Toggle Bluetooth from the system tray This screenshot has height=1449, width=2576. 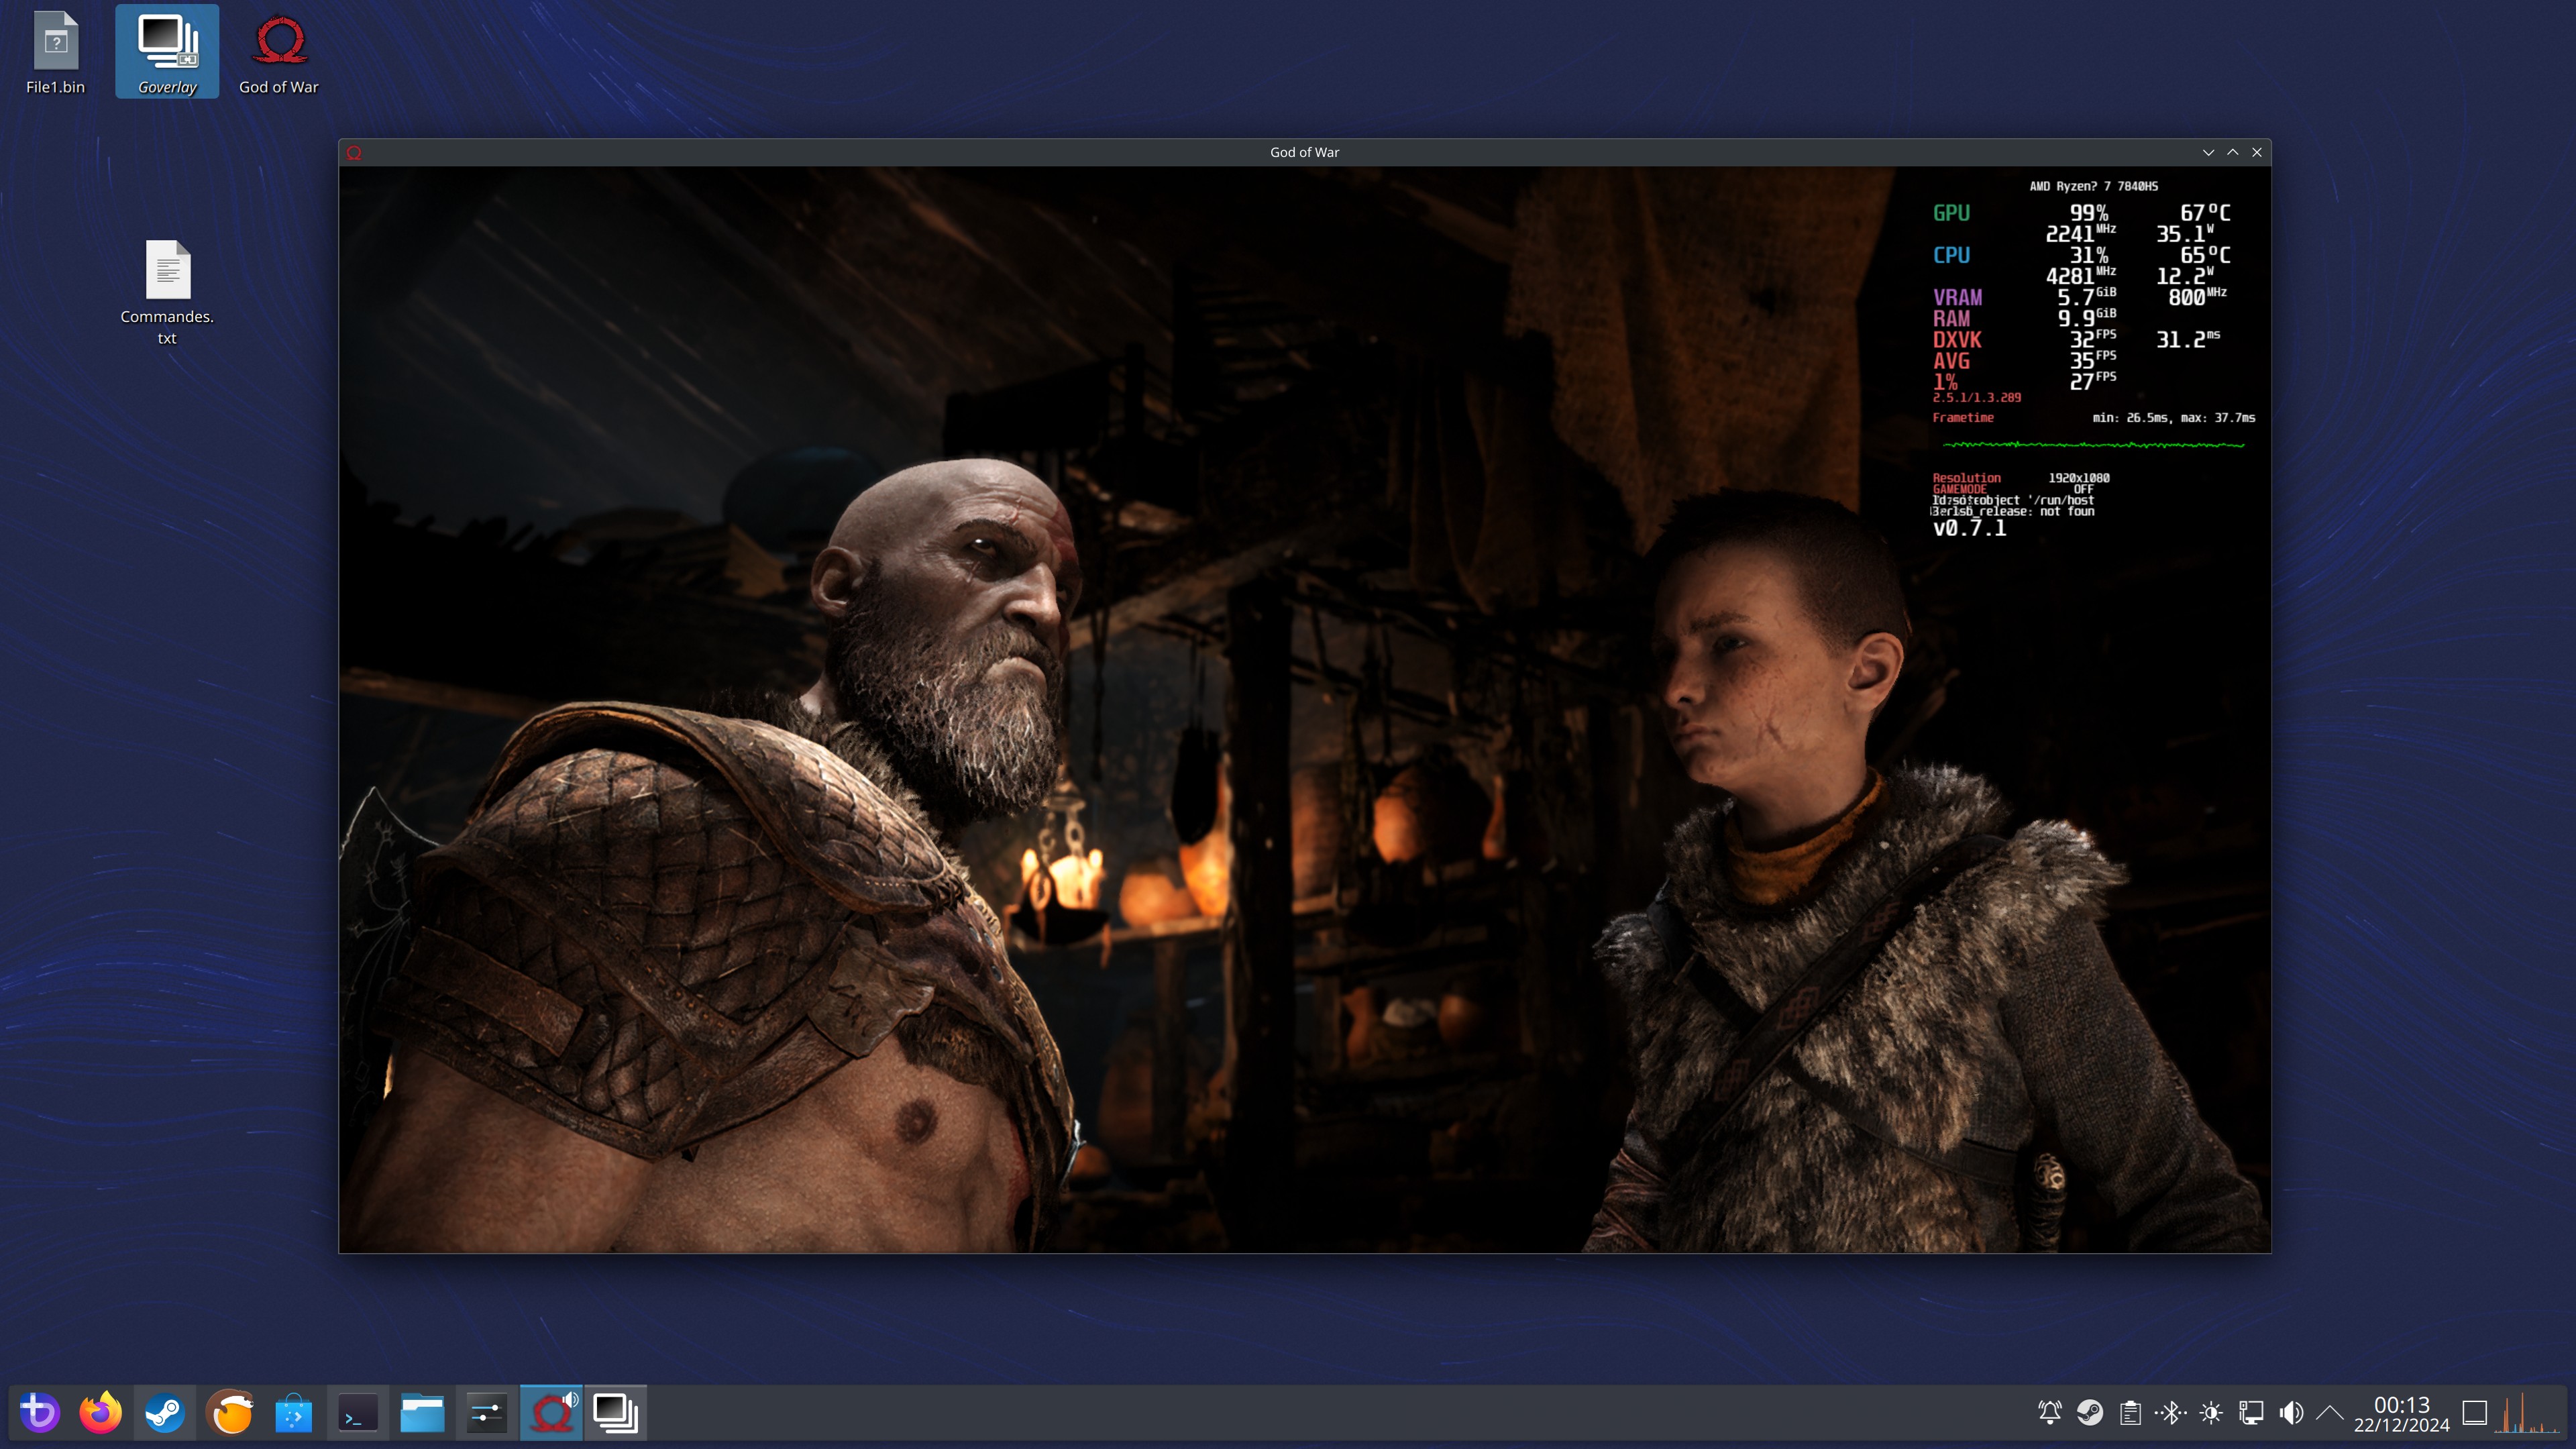(2170, 1412)
